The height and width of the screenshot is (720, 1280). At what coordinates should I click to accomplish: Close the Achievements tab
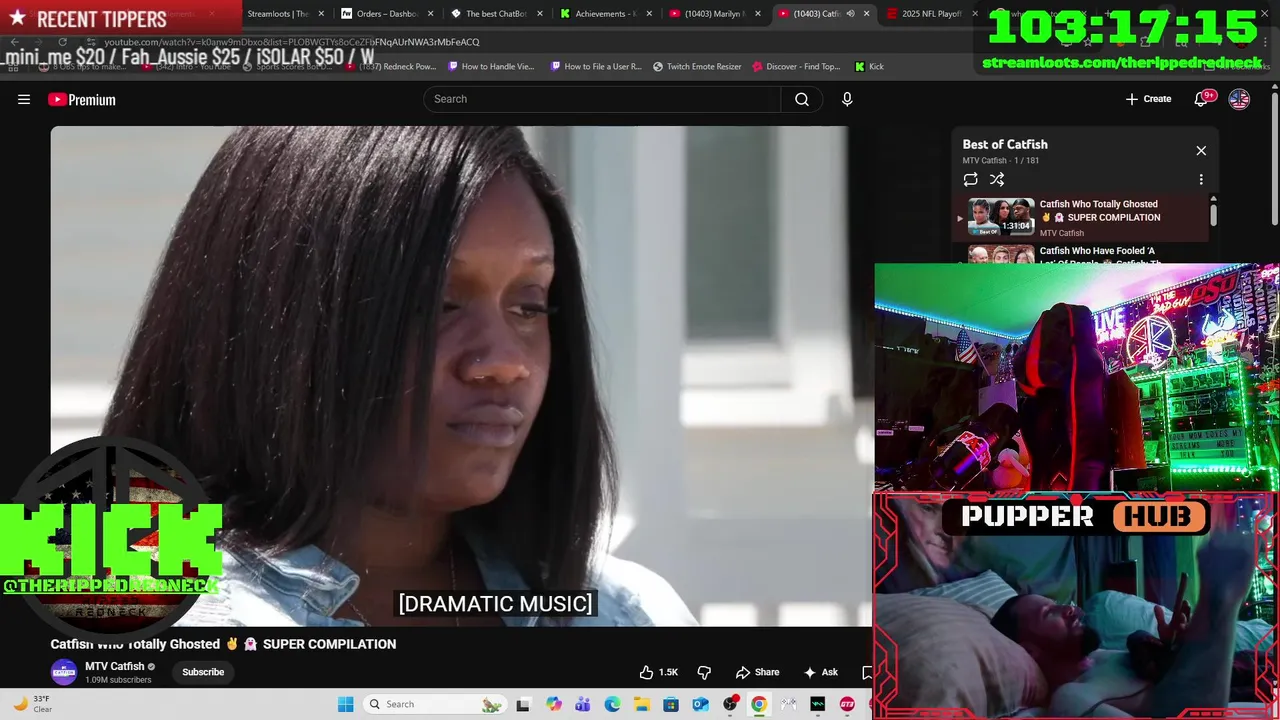pos(649,14)
